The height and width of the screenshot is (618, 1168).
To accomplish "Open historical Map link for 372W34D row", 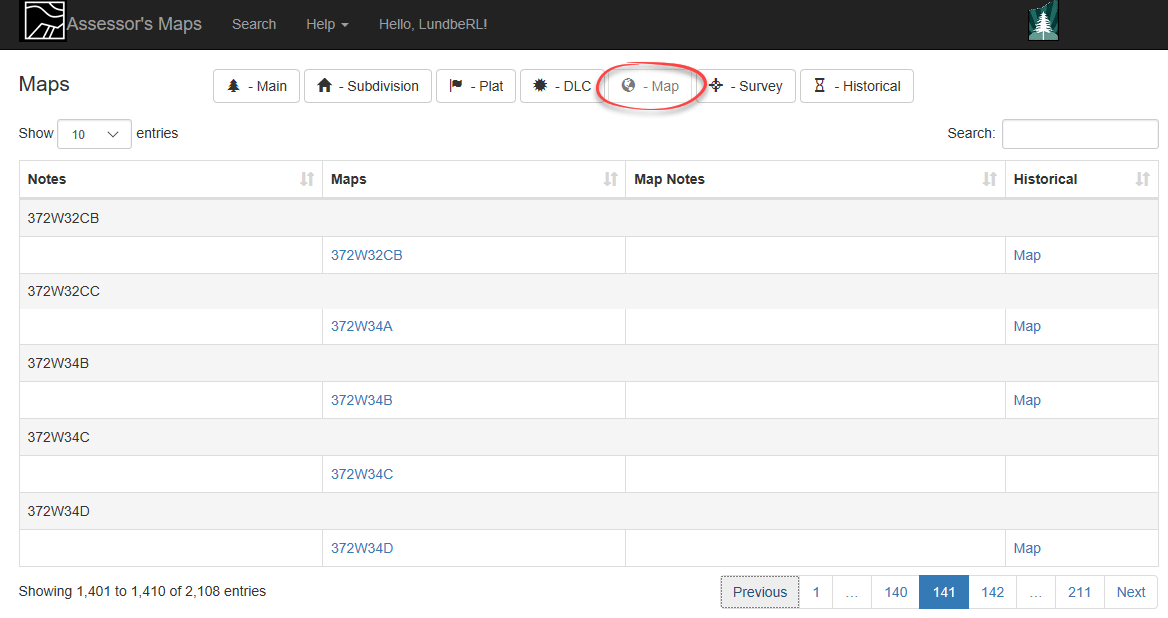I will [1026, 548].
